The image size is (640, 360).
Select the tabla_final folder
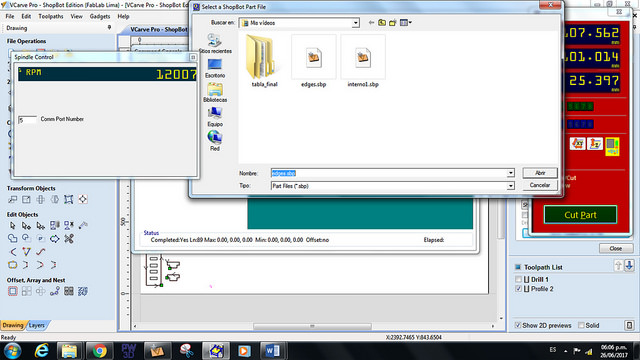[x=264, y=61]
